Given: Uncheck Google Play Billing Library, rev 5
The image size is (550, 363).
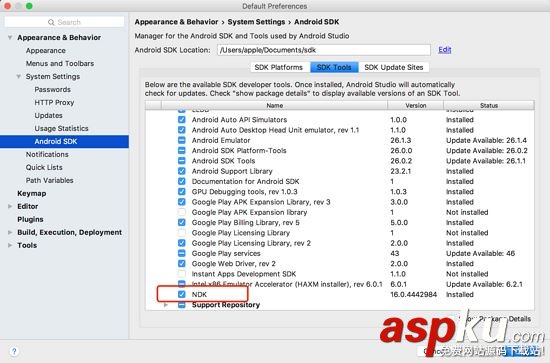Looking at the screenshot, I should coord(181,223).
